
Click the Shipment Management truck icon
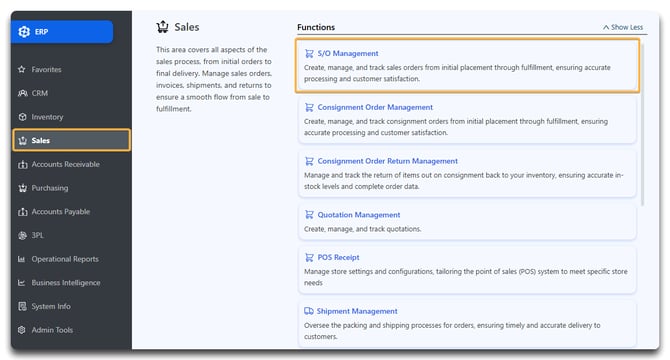309,311
